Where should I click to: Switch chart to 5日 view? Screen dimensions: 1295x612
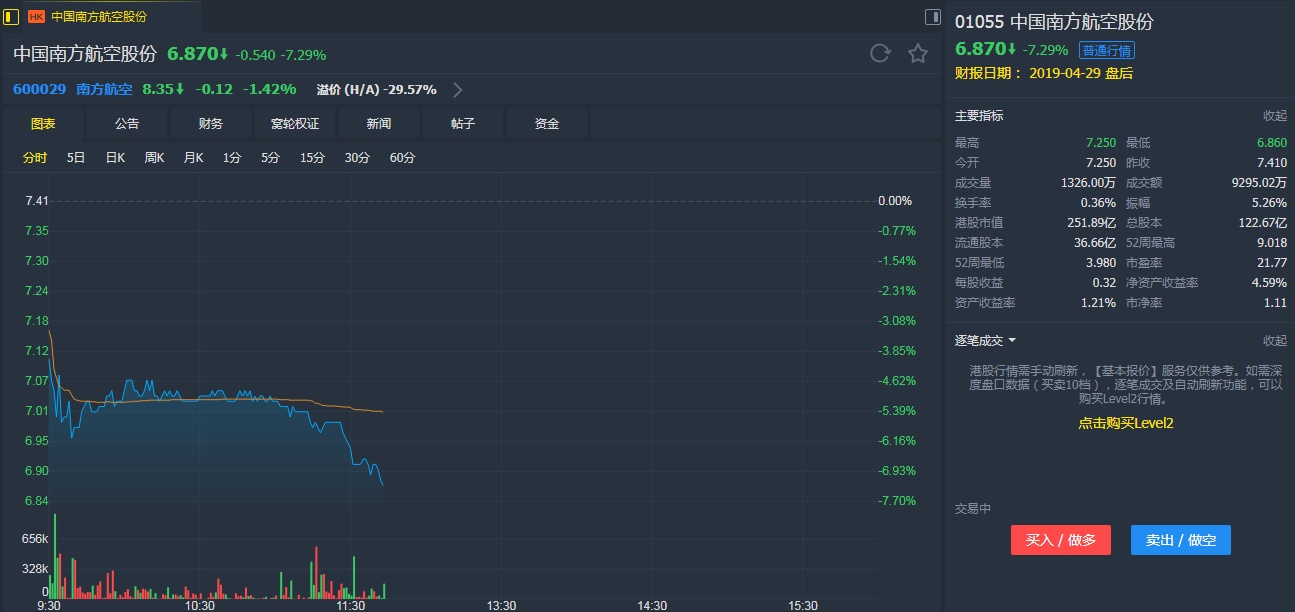76,158
